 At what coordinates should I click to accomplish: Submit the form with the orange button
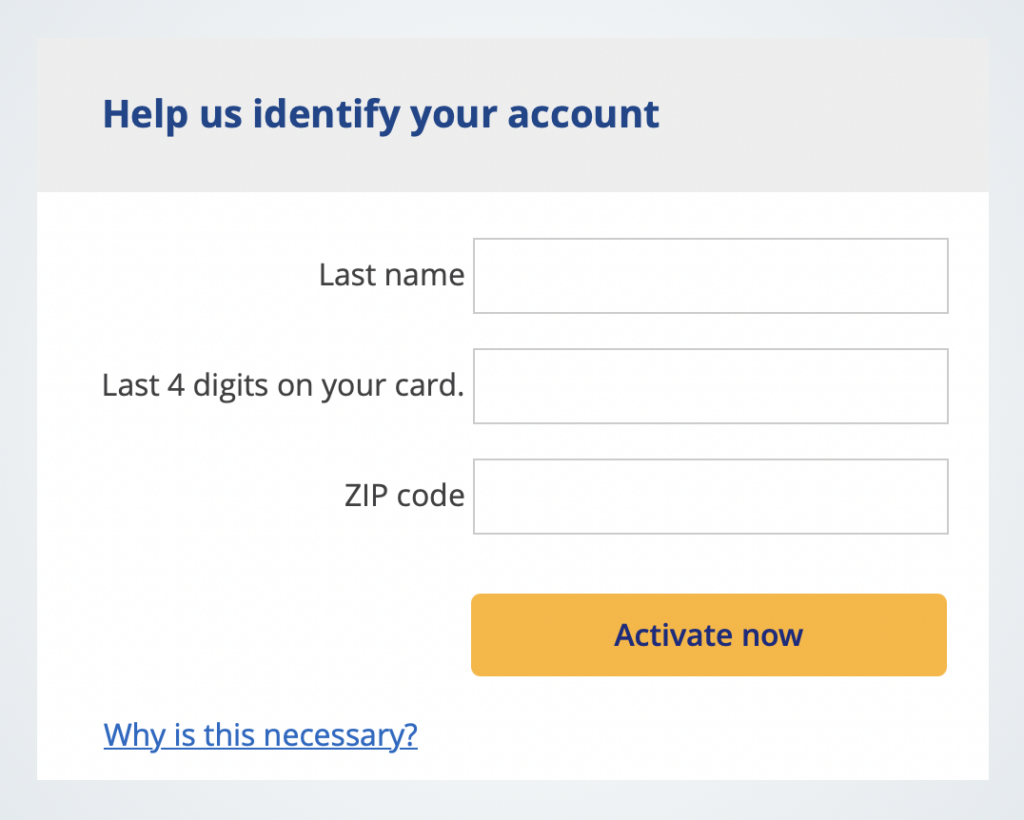coord(708,635)
